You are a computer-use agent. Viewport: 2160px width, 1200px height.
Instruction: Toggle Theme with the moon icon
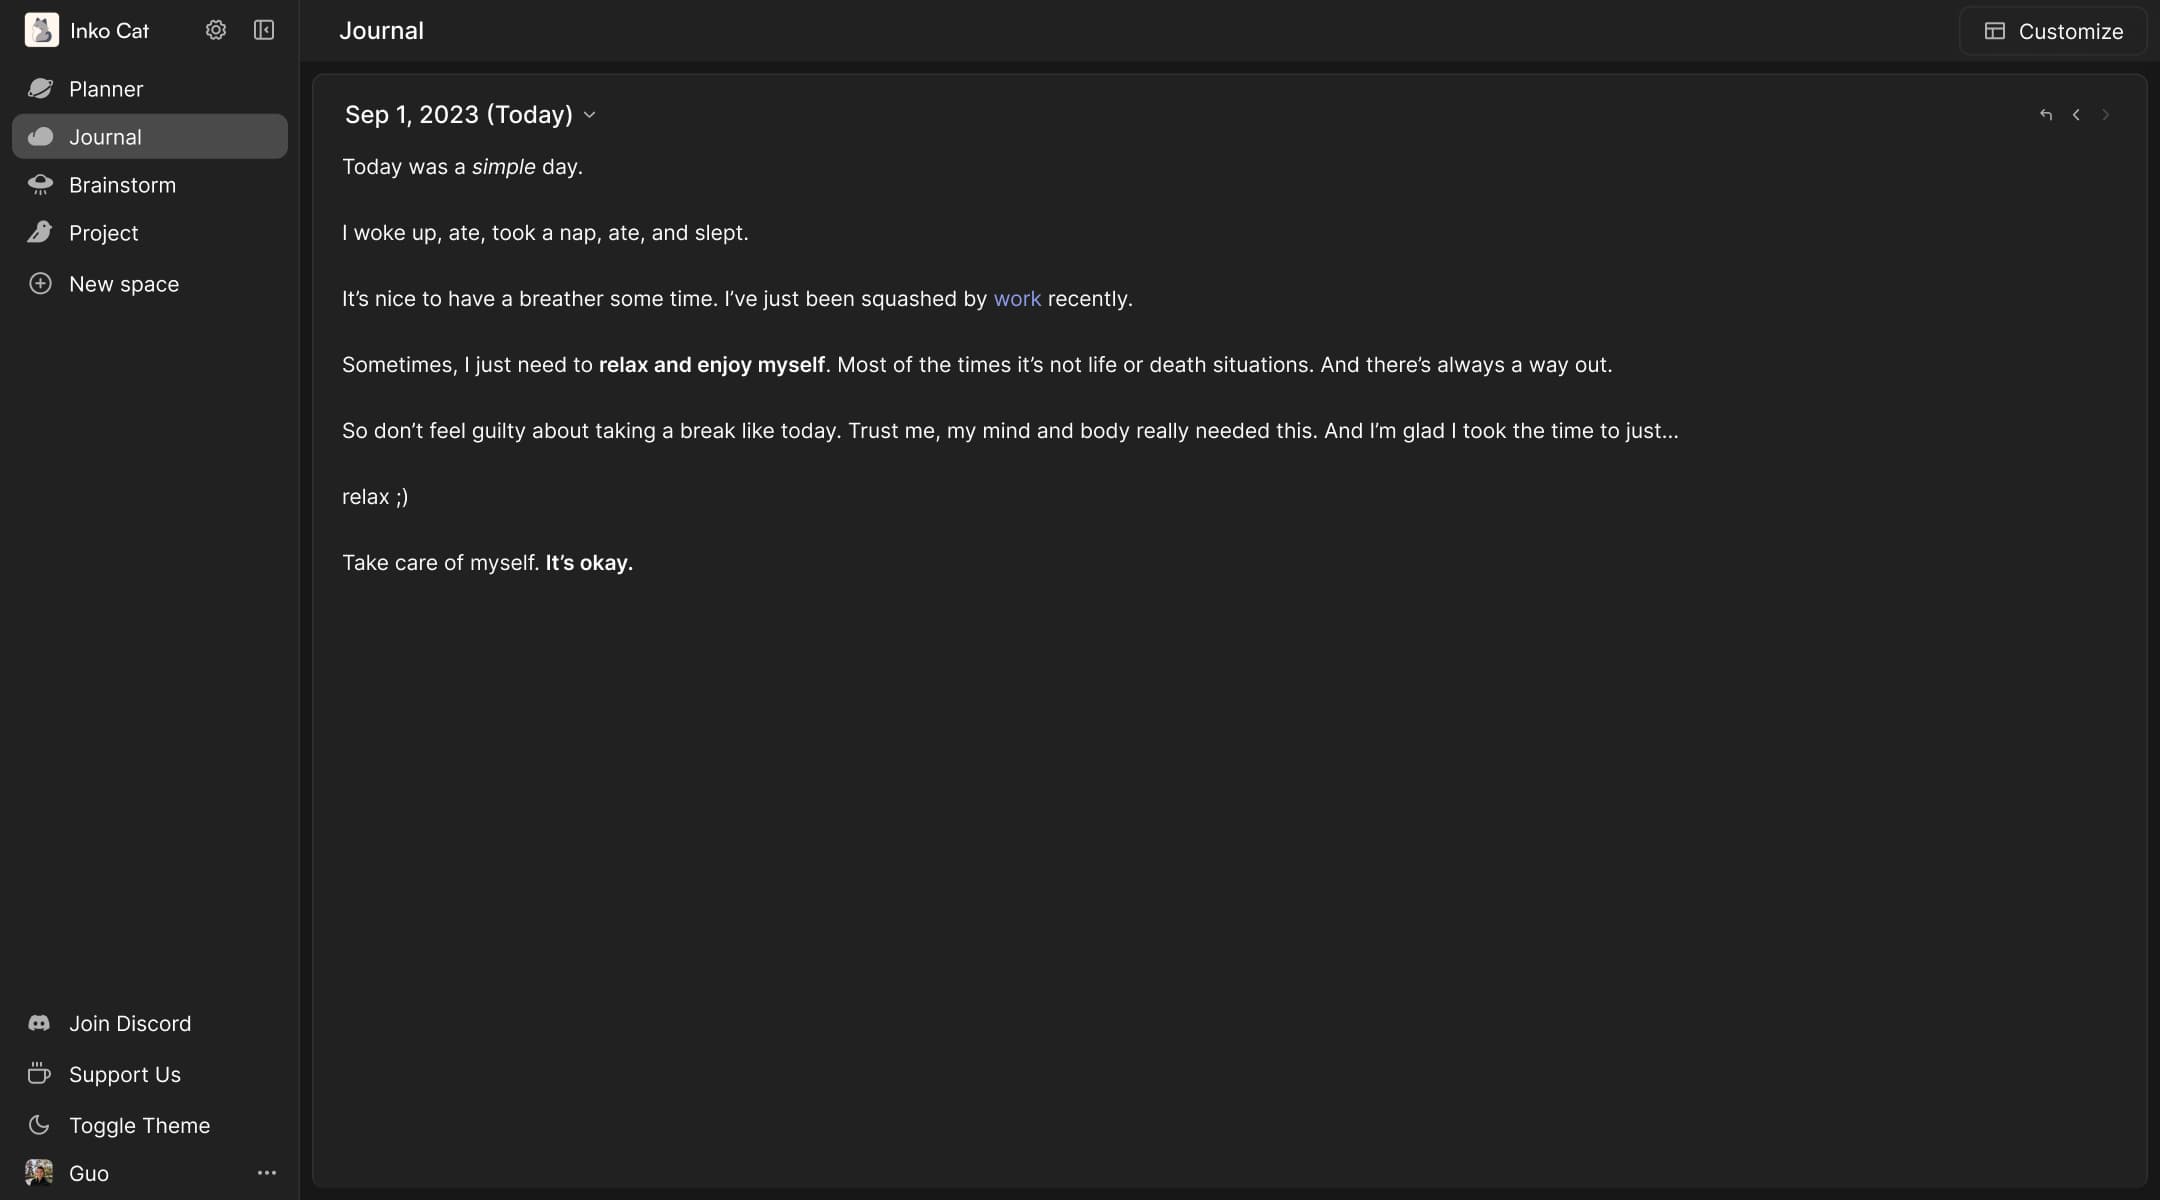click(x=39, y=1125)
